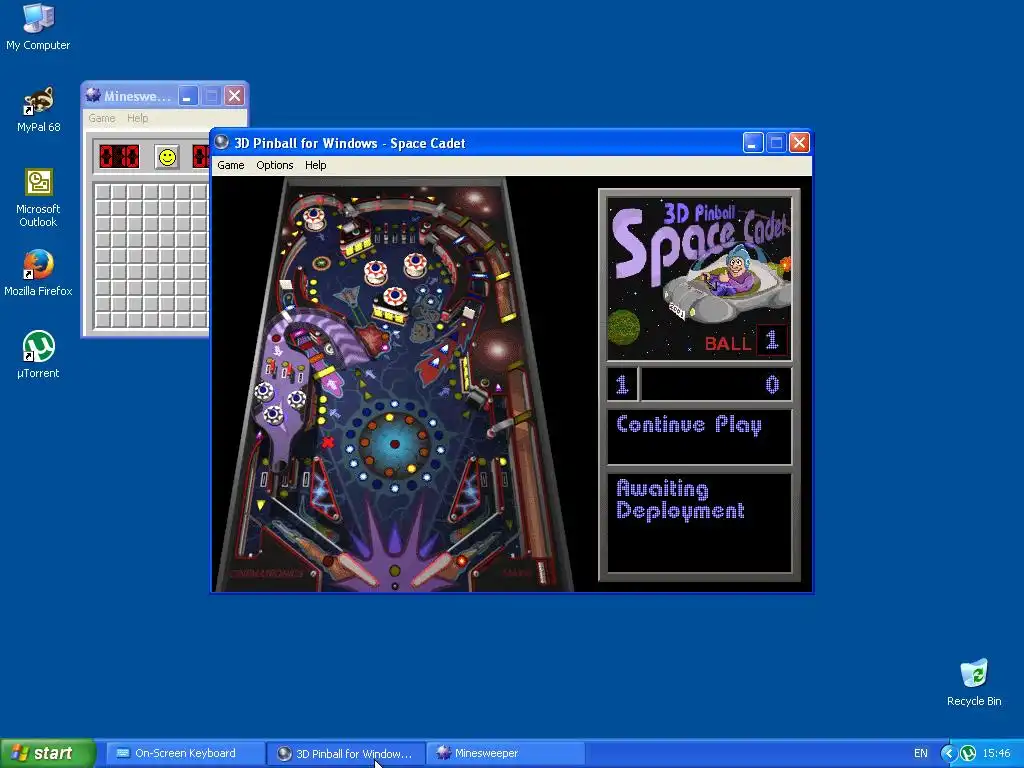Viewport: 1024px width, 768px height.
Task: Close the Minesweeper window
Action: click(x=234, y=96)
